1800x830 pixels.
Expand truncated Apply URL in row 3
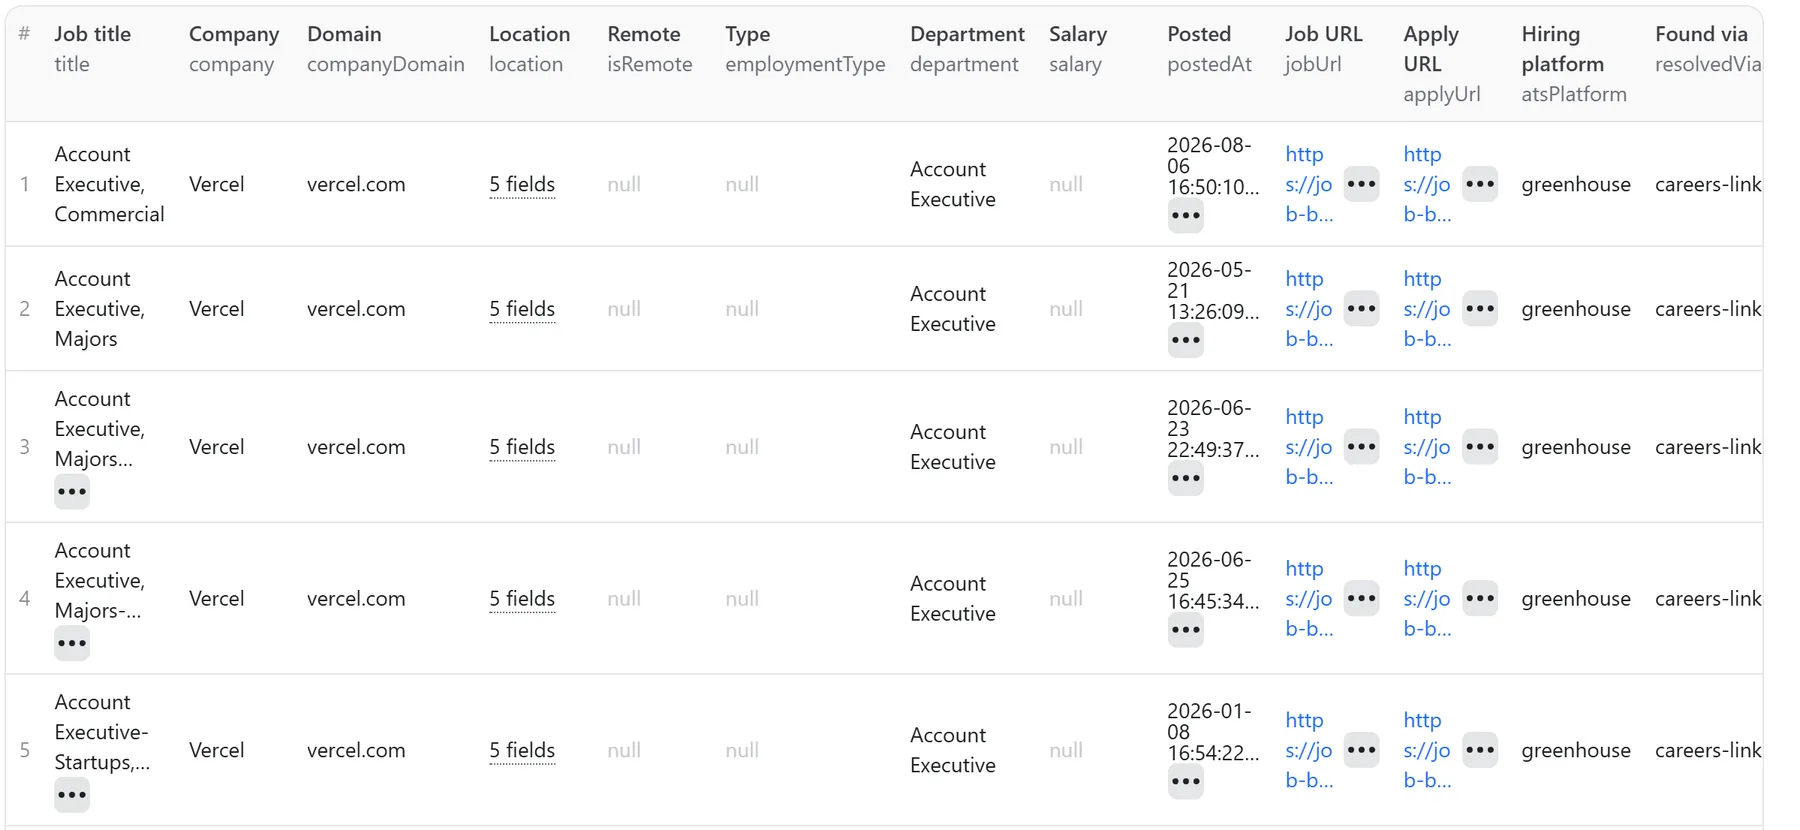[1479, 447]
